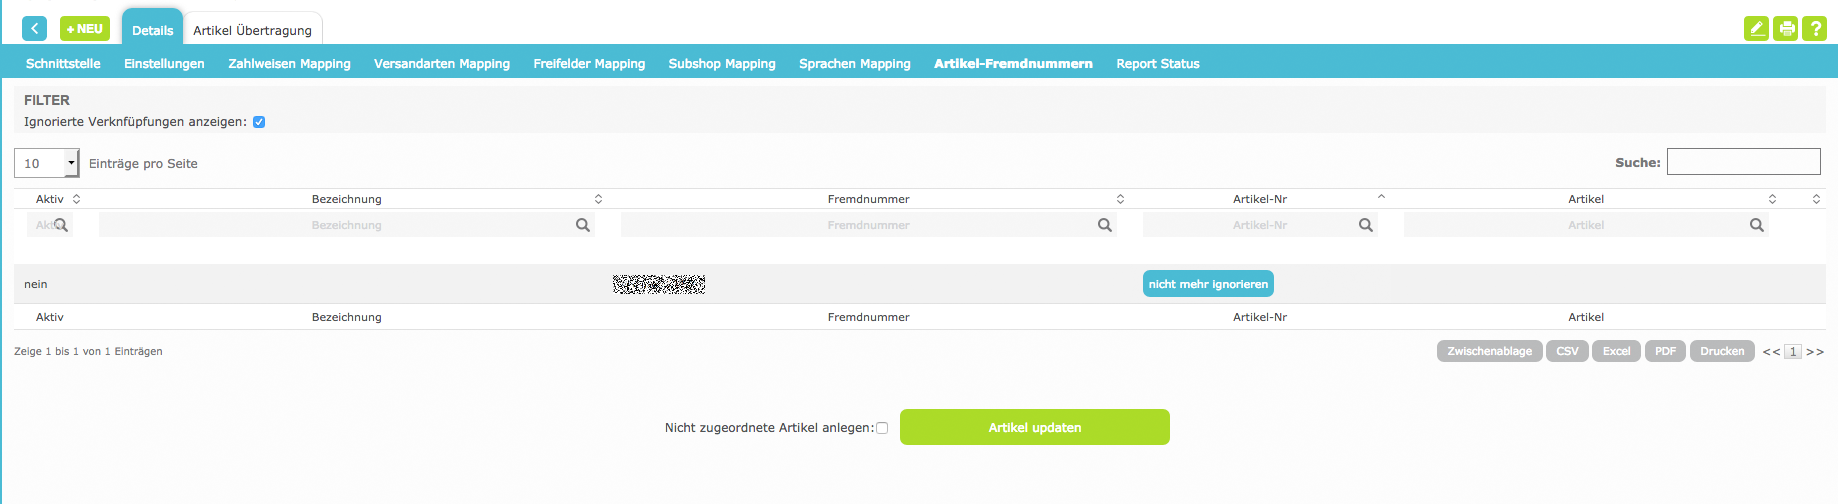Export the table as CSV
Image resolution: width=1838 pixels, height=504 pixels.
(1567, 351)
